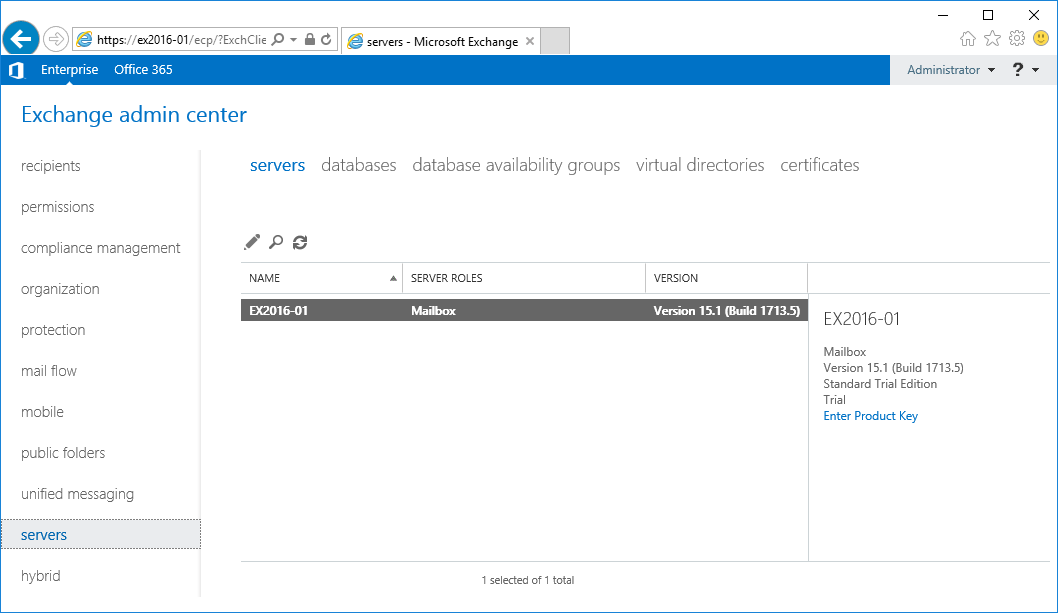Click Version 15.1 (Build 1713.5) table cell
The image size is (1058, 613).
[x=727, y=311]
